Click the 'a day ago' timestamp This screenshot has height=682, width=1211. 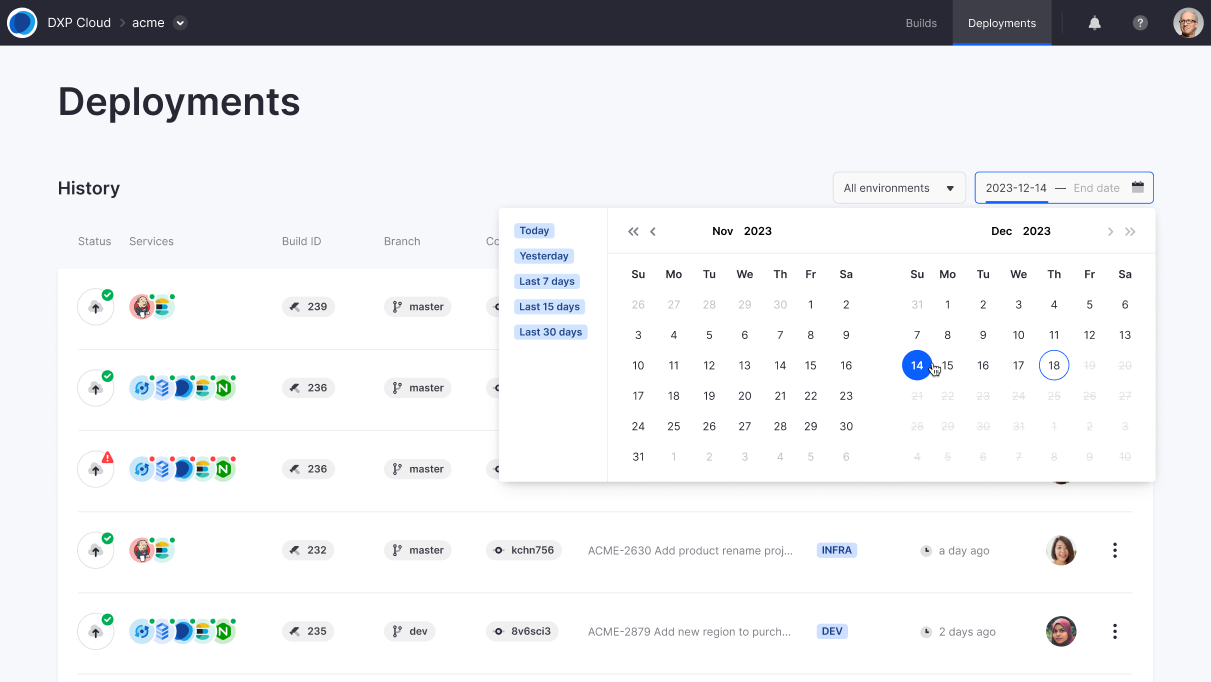pos(964,551)
